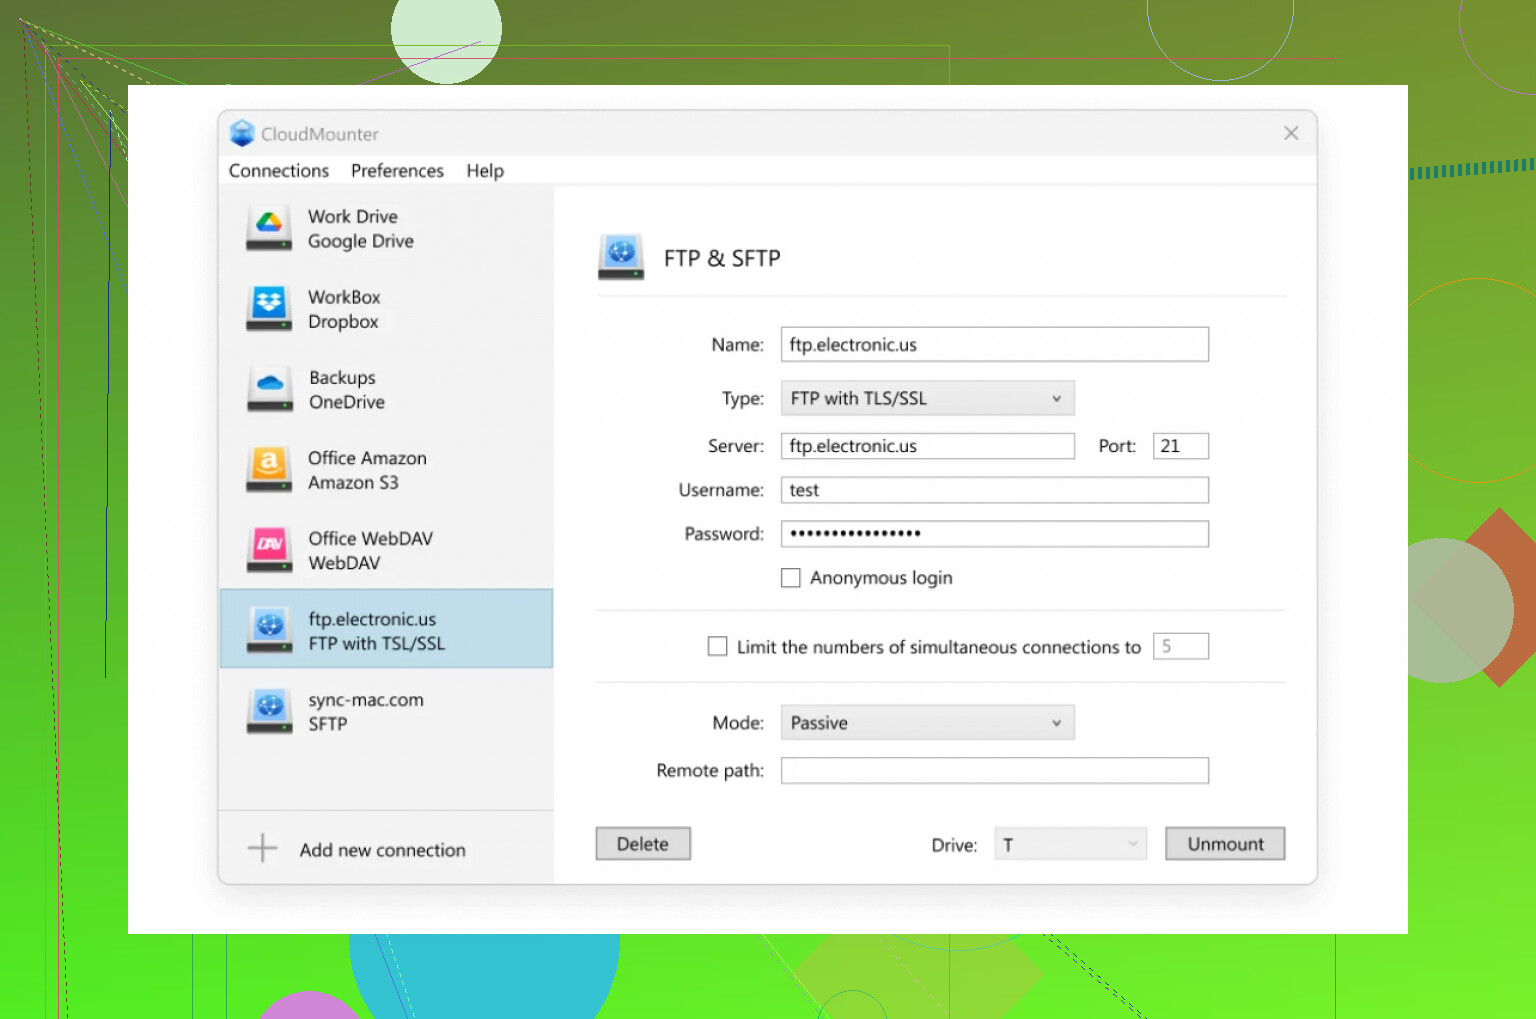The height and width of the screenshot is (1019, 1536).
Task: Click the Google Drive Work Drive icon
Action: [x=269, y=229]
